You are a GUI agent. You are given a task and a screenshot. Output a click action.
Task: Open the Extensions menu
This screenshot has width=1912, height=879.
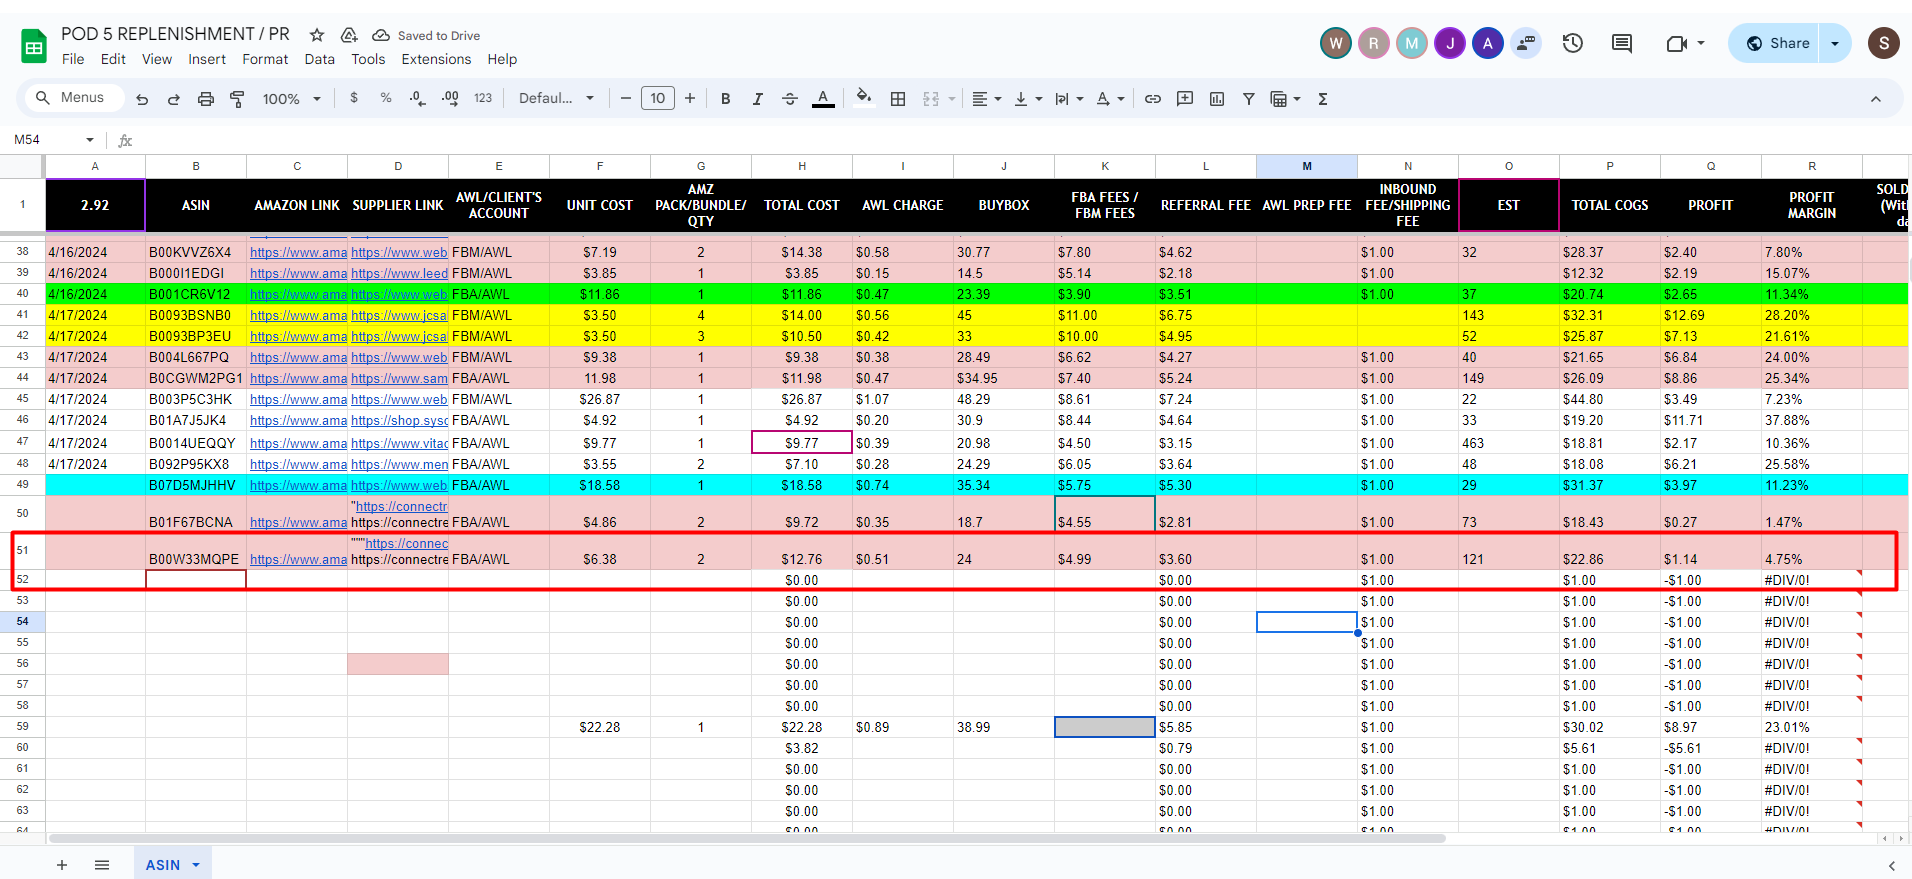[436, 59]
